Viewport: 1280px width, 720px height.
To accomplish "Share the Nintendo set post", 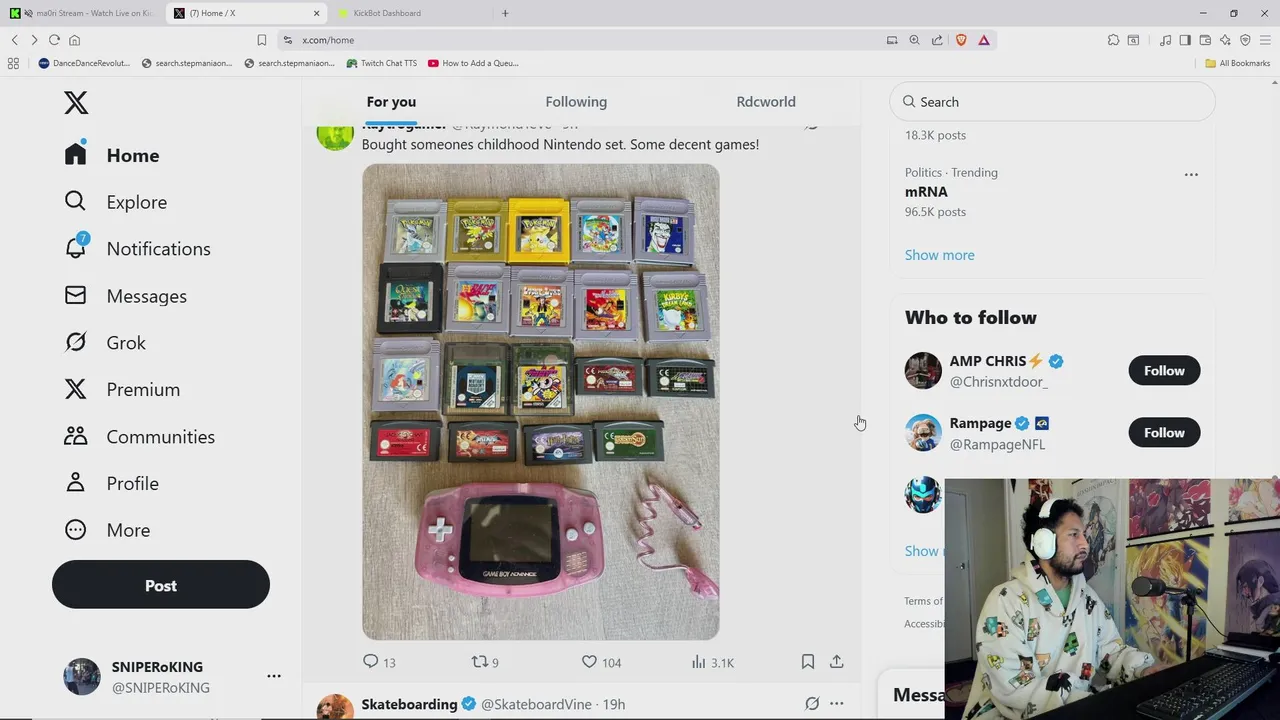I will tap(837, 662).
